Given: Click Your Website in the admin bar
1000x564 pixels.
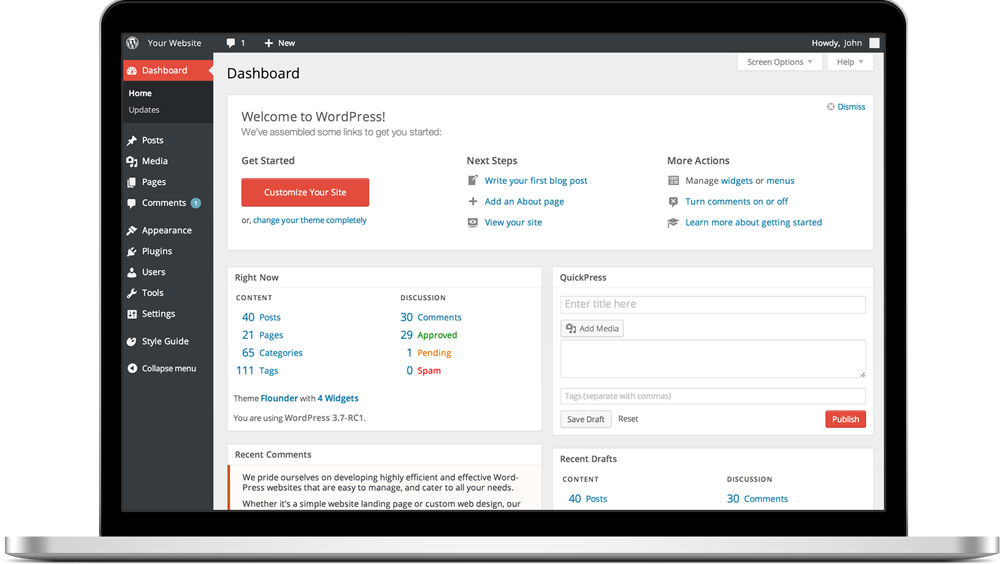Looking at the screenshot, I should tap(174, 43).
